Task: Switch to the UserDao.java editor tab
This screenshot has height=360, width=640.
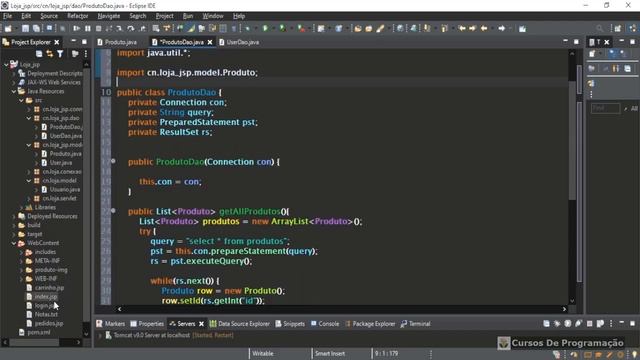Action: coord(239,42)
